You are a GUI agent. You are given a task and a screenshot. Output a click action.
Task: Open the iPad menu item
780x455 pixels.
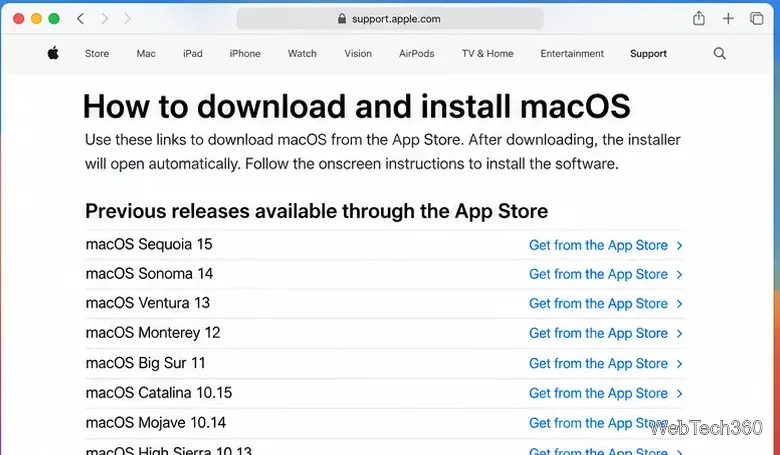193,53
